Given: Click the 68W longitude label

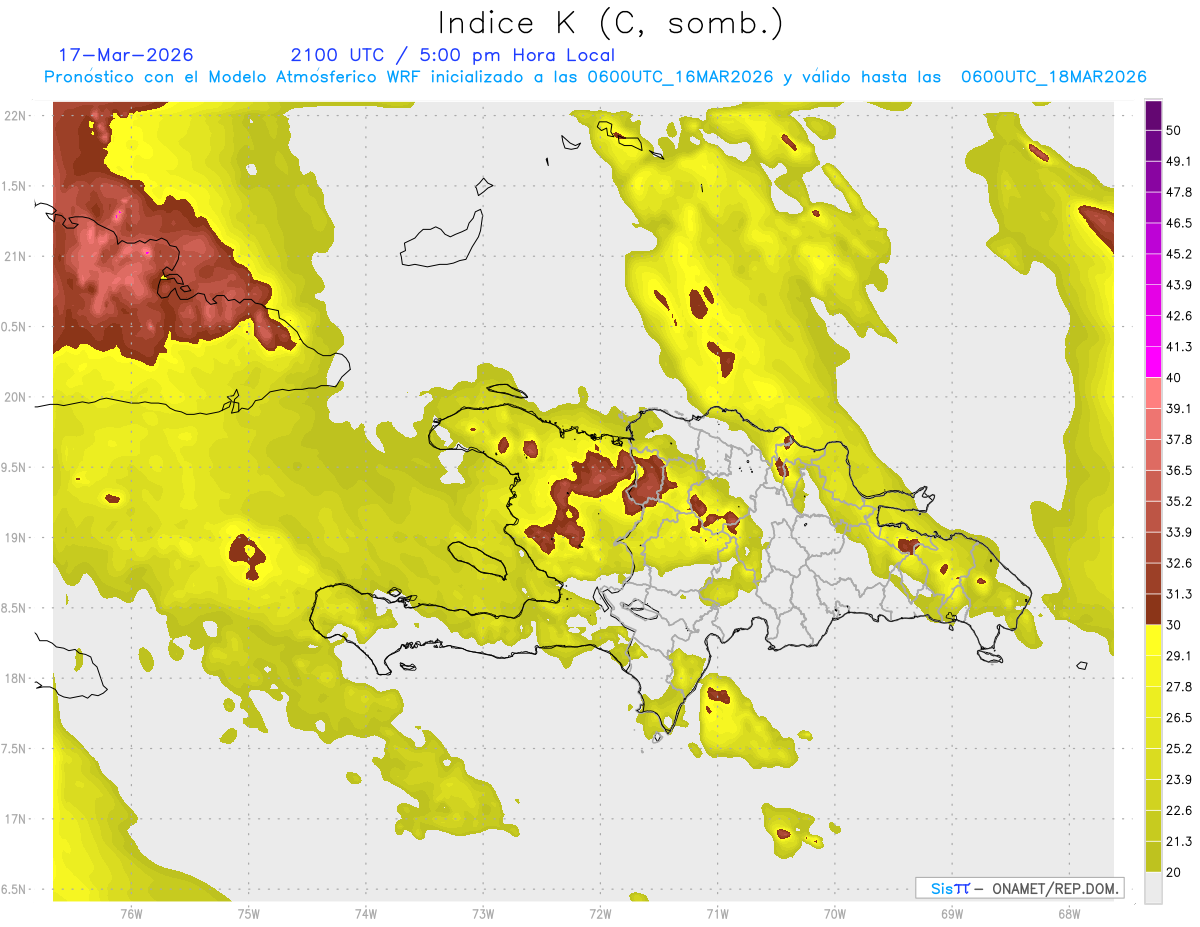Looking at the screenshot, I should point(1068,914).
